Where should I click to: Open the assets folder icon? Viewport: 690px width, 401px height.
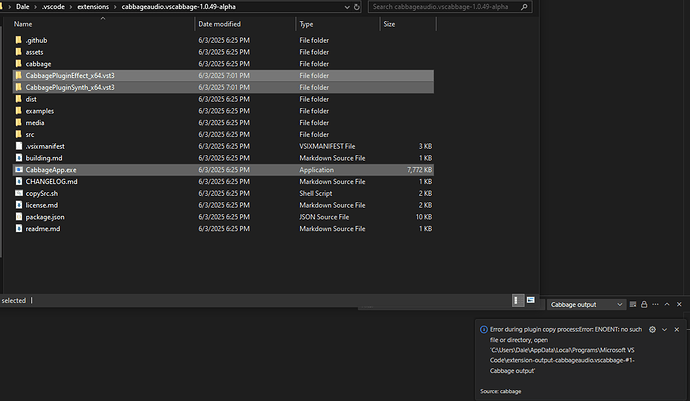(x=18, y=52)
